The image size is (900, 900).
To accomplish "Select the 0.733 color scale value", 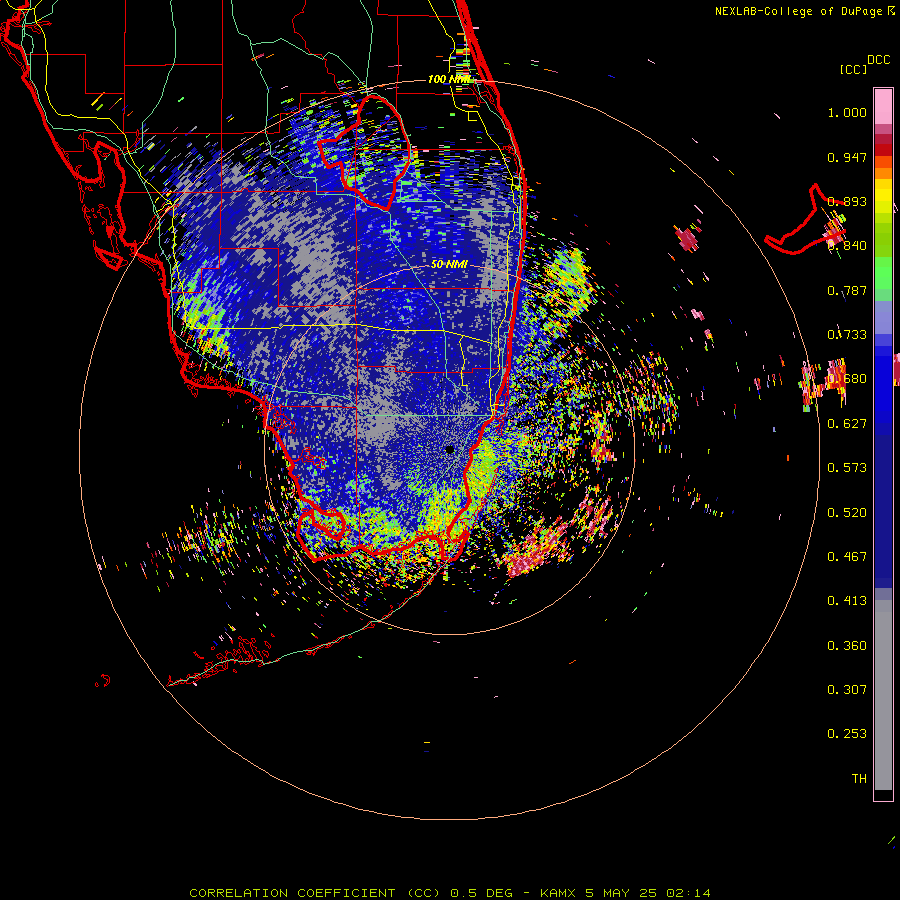I will pyautogui.click(x=847, y=335).
